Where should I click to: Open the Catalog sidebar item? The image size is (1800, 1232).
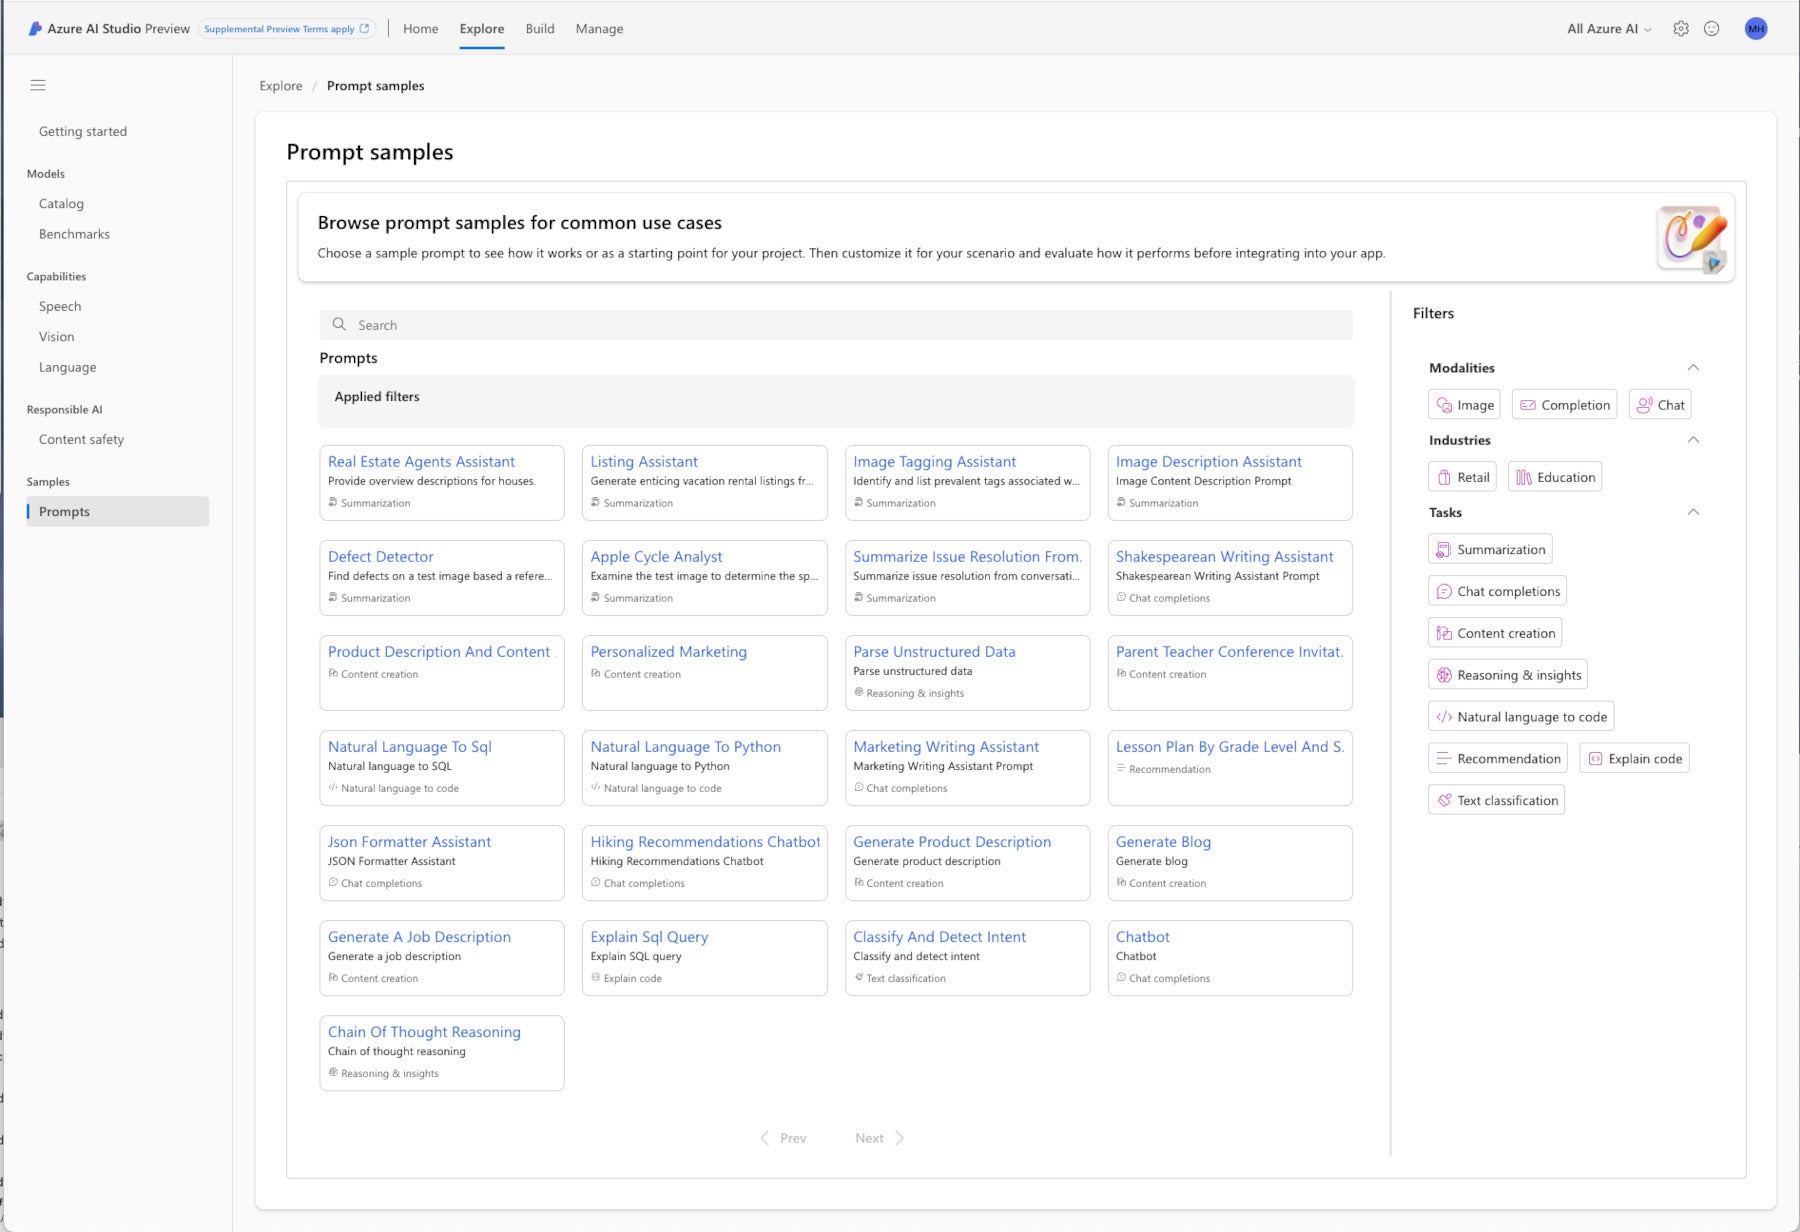coord(61,203)
